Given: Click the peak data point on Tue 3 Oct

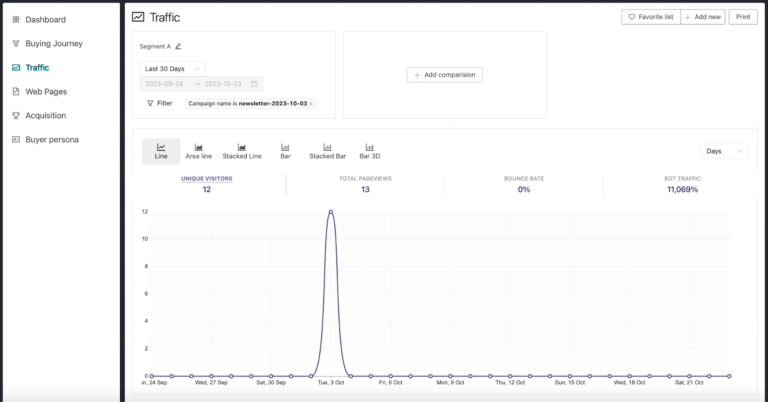Looking at the screenshot, I should [x=330, y=212].
